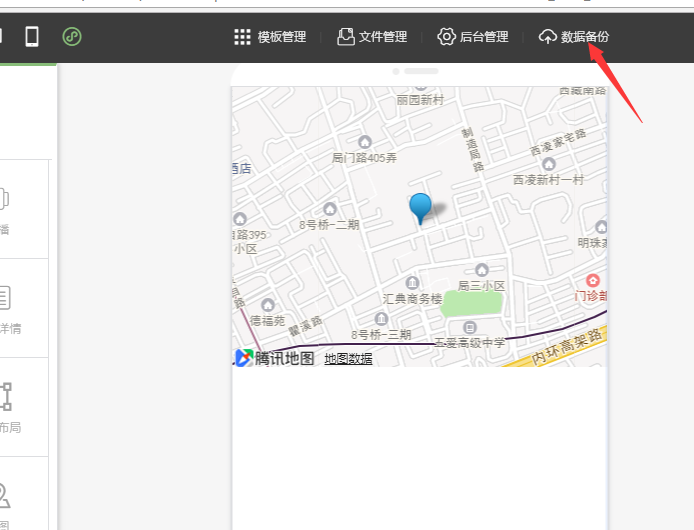Click the 8号桥-二期 map label

click(x=328, y=225)
